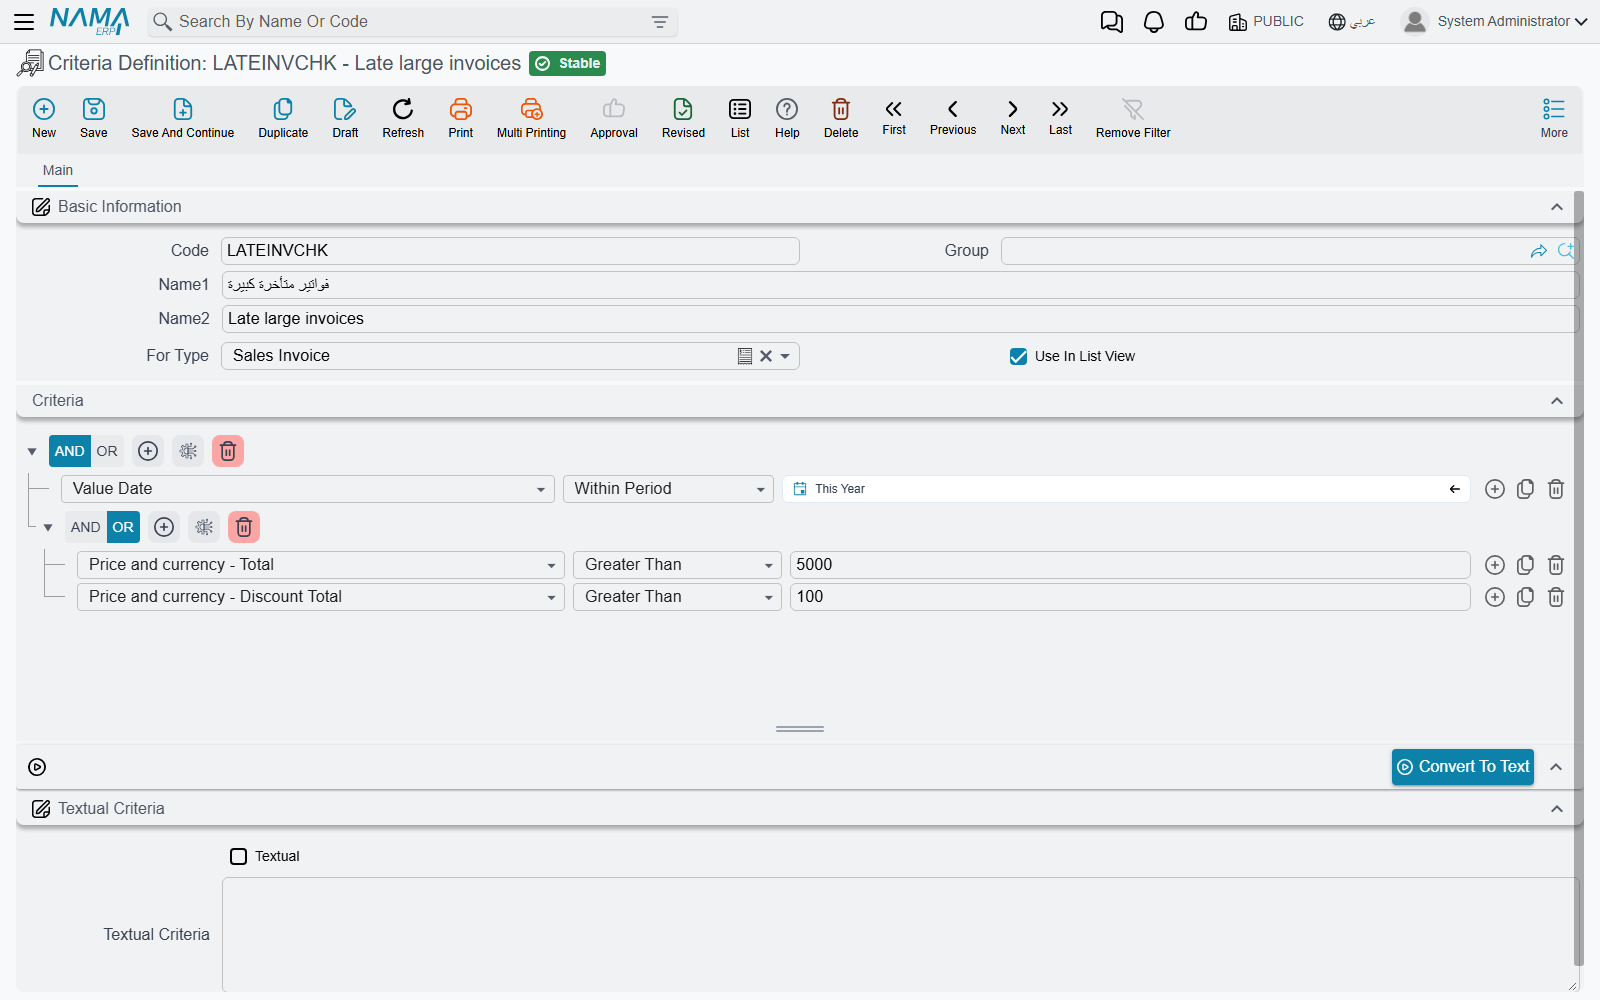Open Price and currency - Discount Total dropdown
Viewport: 1600px width, 1000px height.
coord(551,597)
